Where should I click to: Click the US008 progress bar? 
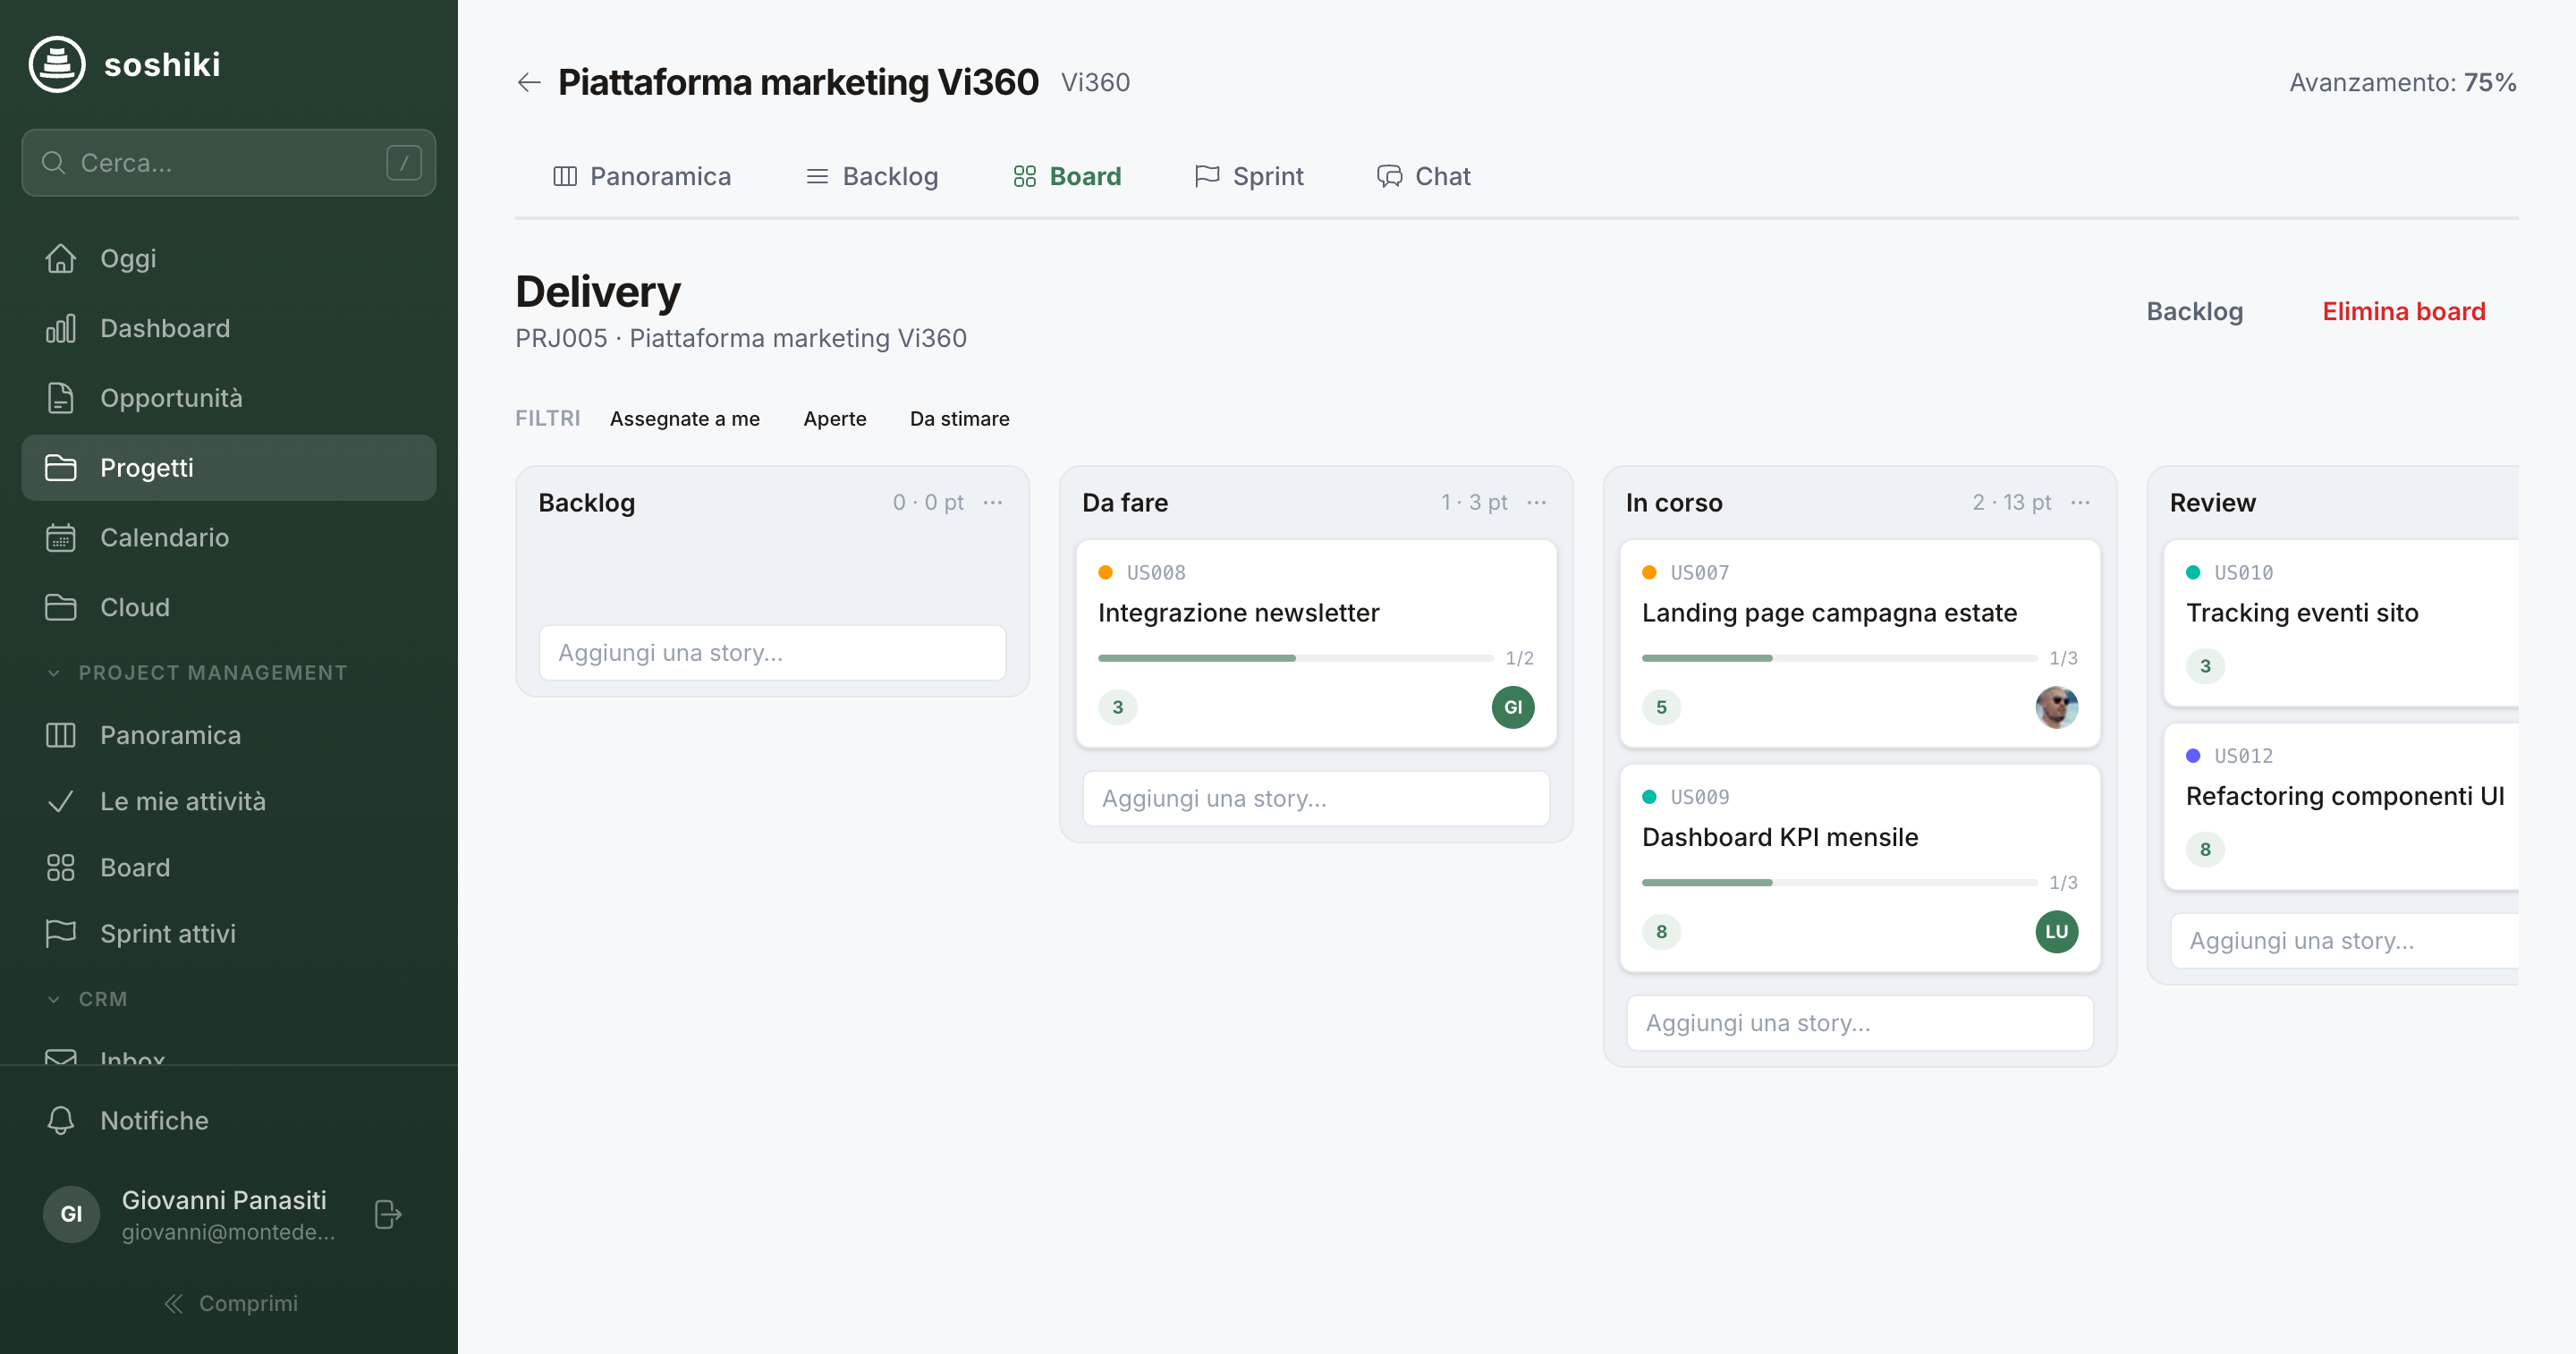pyautogui.click(x=1295, y=658)
